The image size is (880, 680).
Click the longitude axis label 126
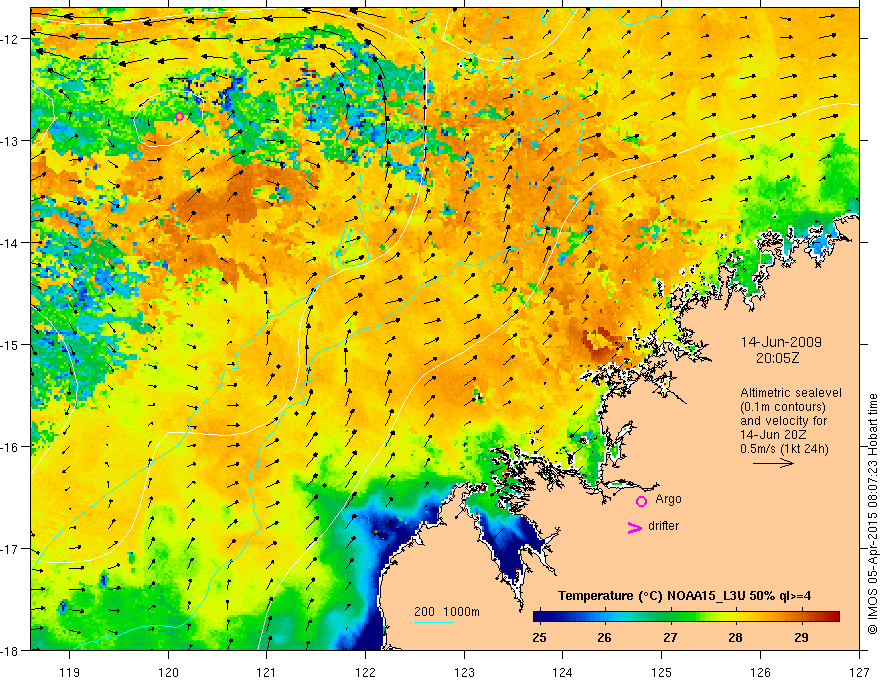pyautogui.click(x=760, y=672)
